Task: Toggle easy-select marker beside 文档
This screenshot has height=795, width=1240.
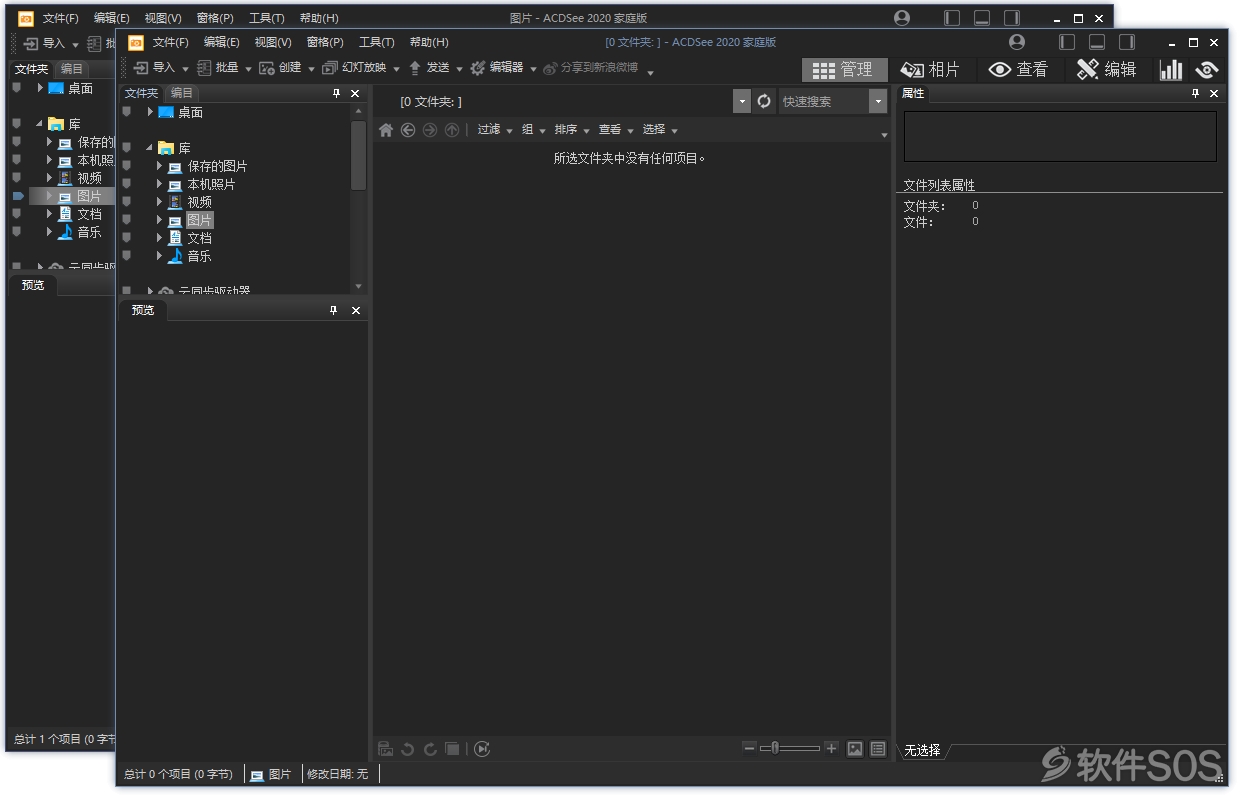Action: pyautogui.click(x=126, y=238)
